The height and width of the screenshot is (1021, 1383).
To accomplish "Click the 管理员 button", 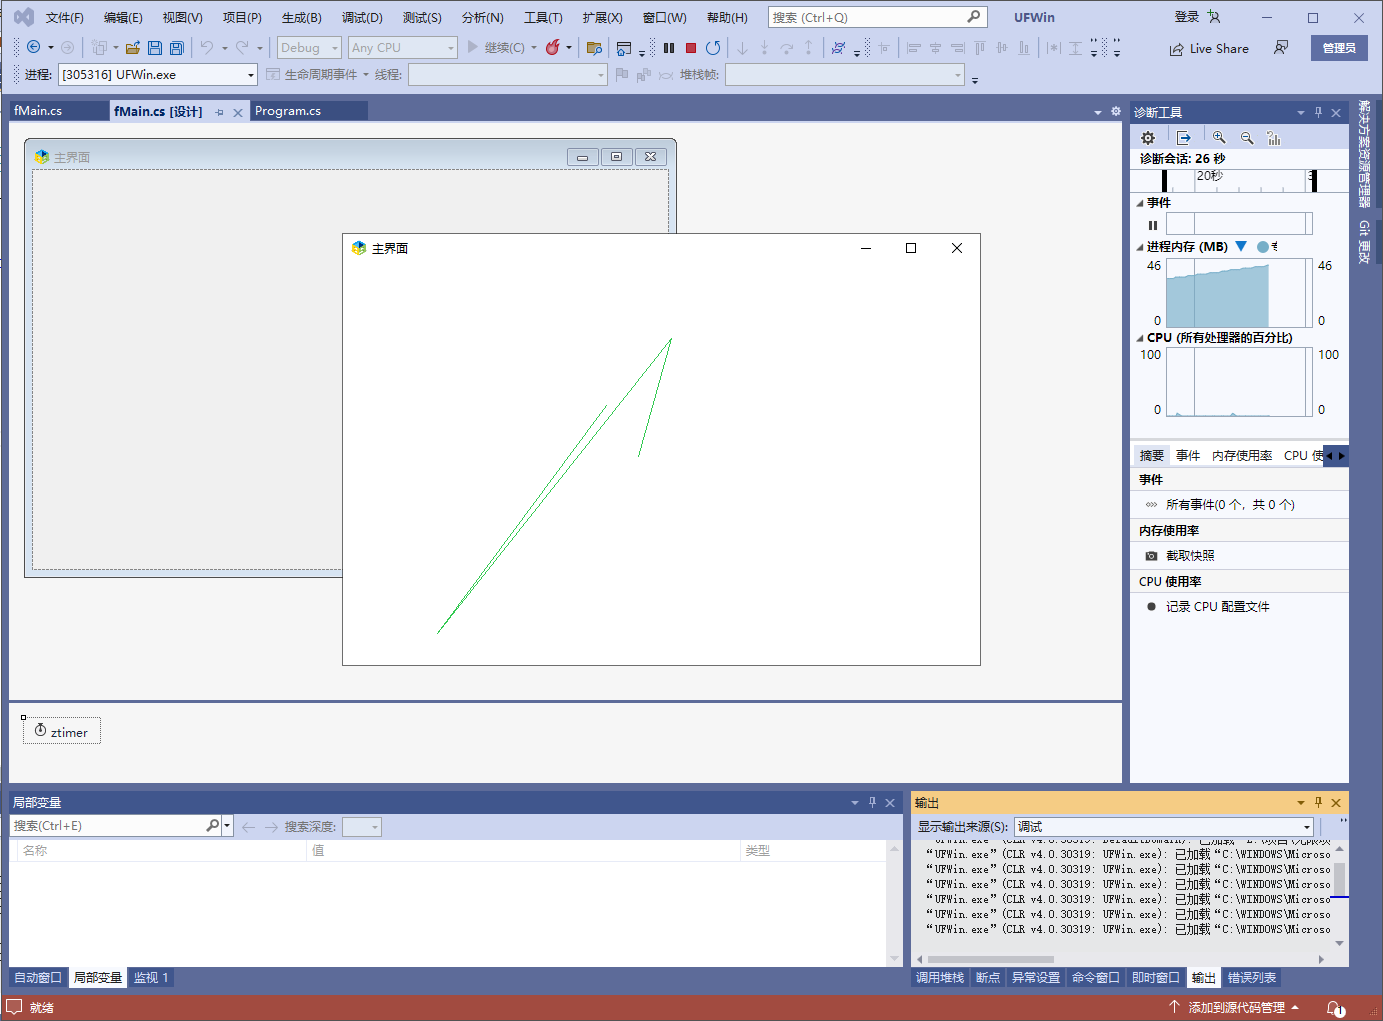I will (1339, 48).
